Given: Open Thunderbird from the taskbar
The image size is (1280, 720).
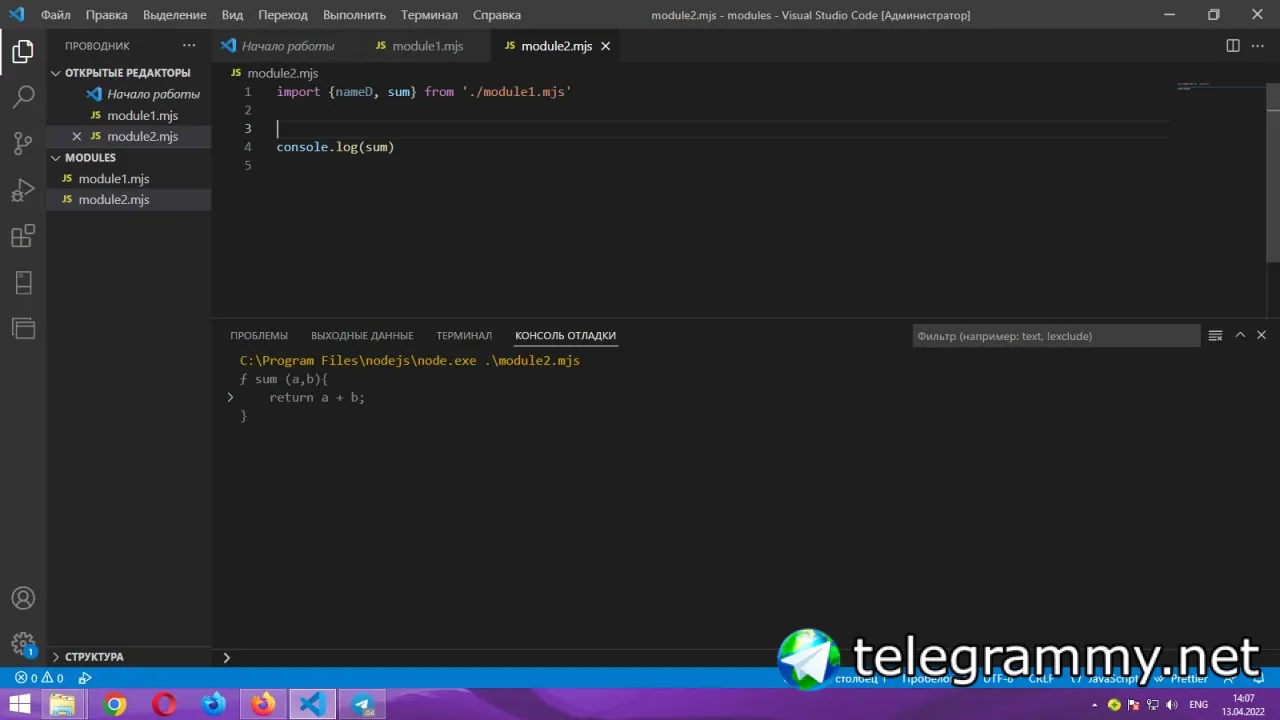Looking at the screenshot, I should coord(214,704).
